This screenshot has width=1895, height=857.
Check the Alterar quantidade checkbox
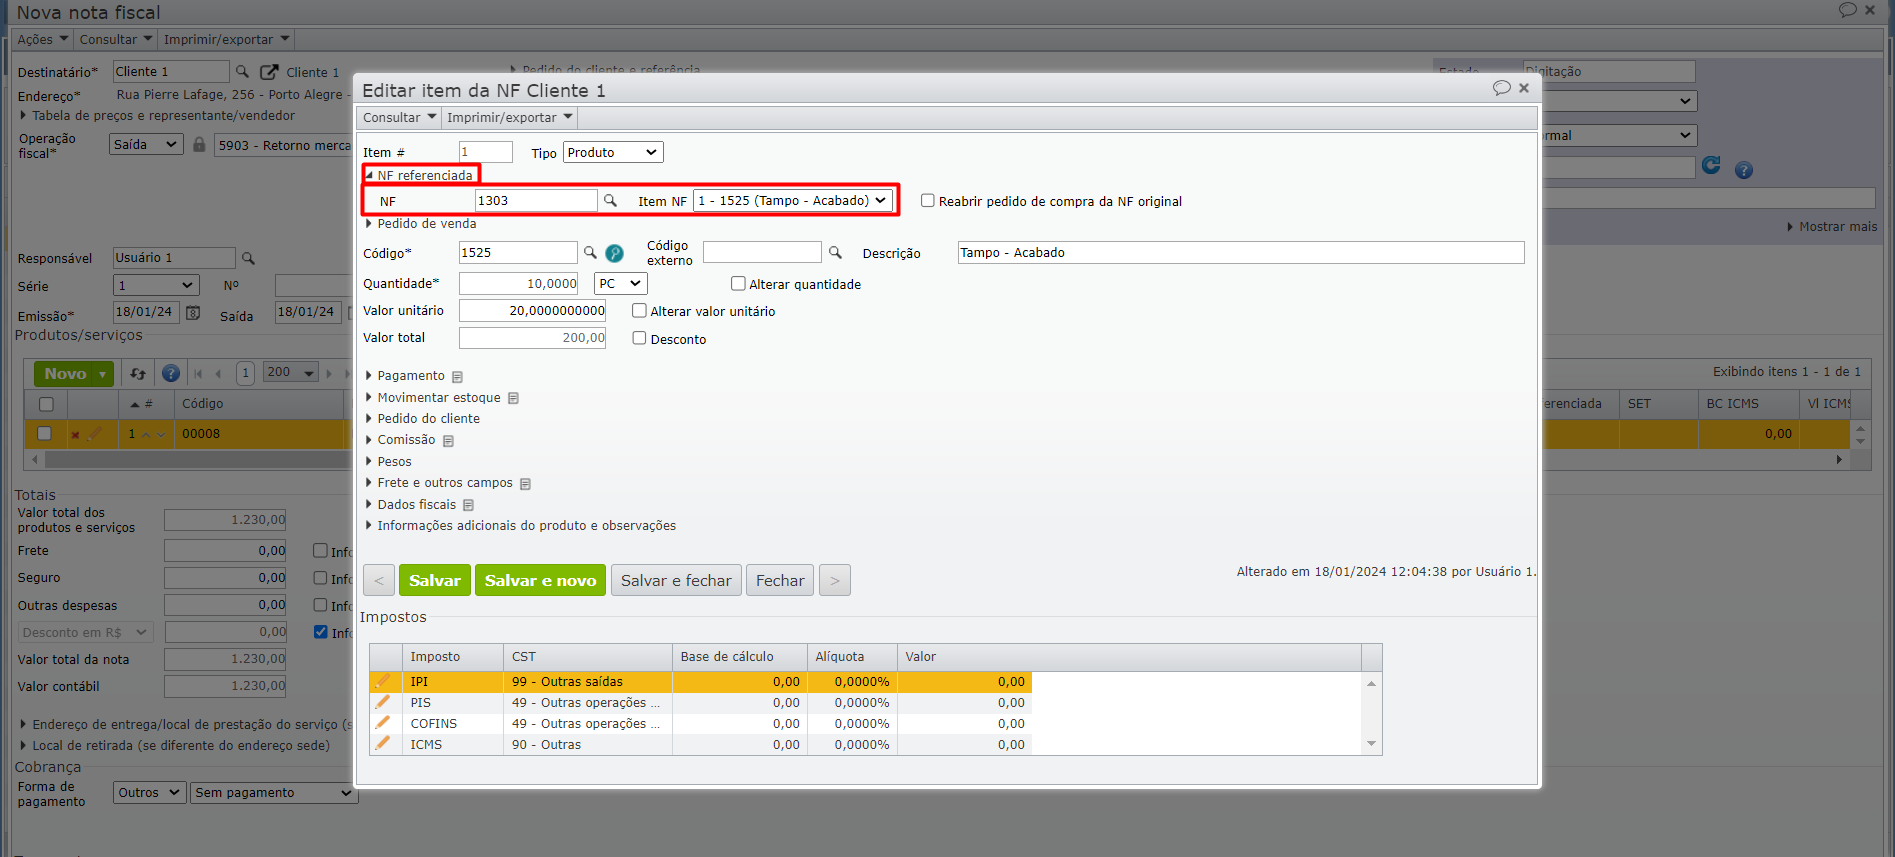tap(738, 284)
